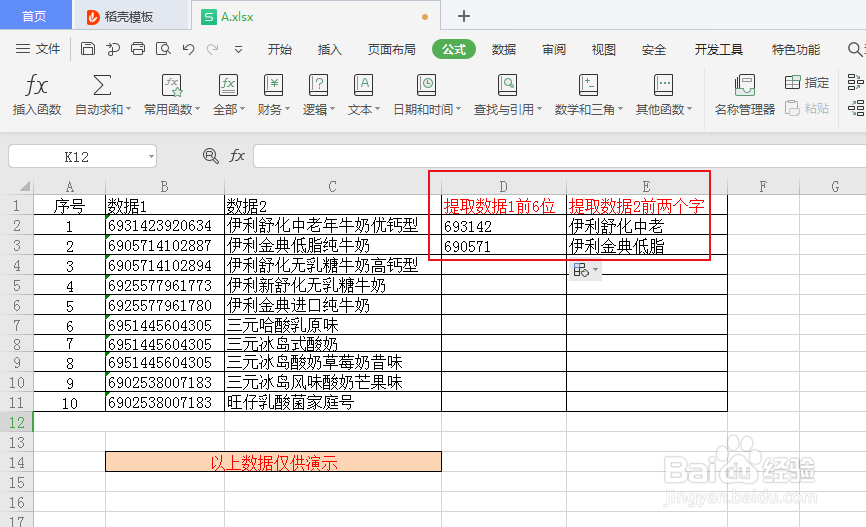The width and height of the screenshot is (866, 527).
Task: Switch to the 安全 ribbon tab
Action: click(x=654, y=50)
